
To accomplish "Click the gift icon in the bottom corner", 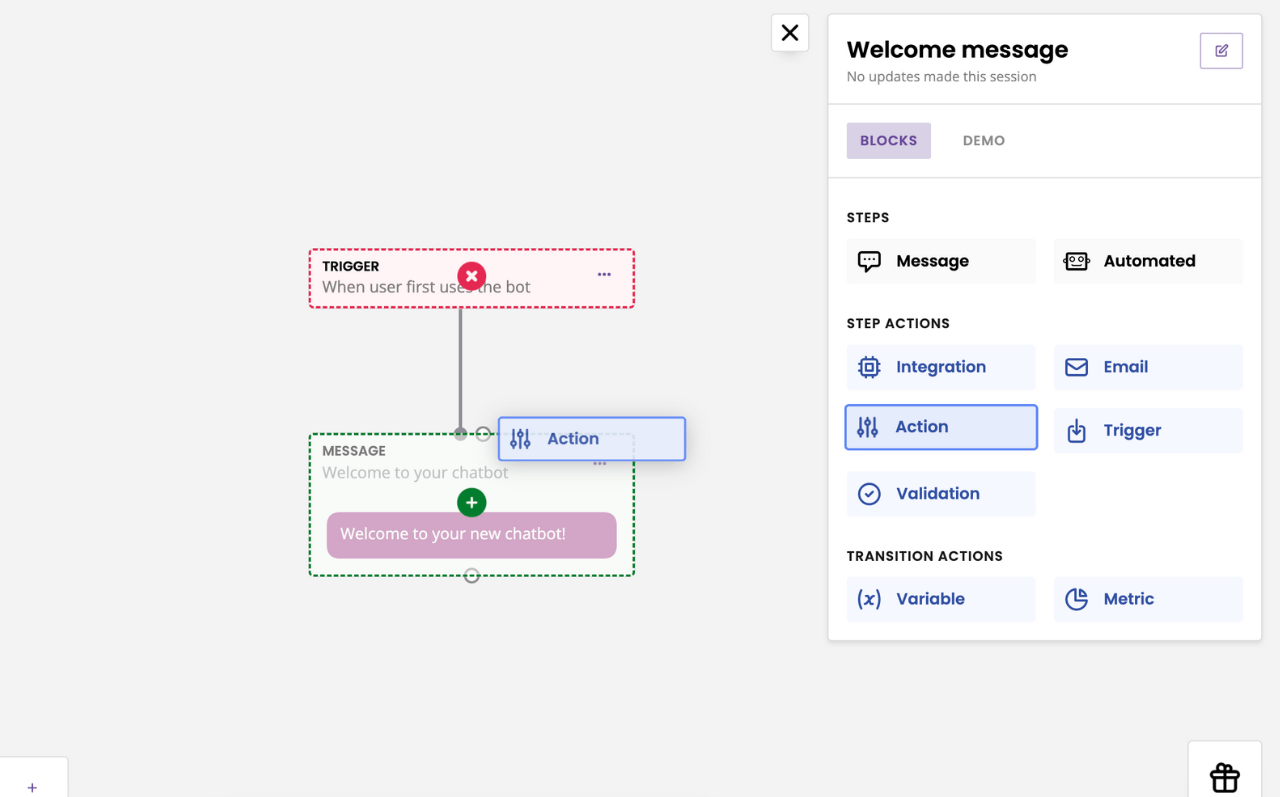I will (1224, 776).
